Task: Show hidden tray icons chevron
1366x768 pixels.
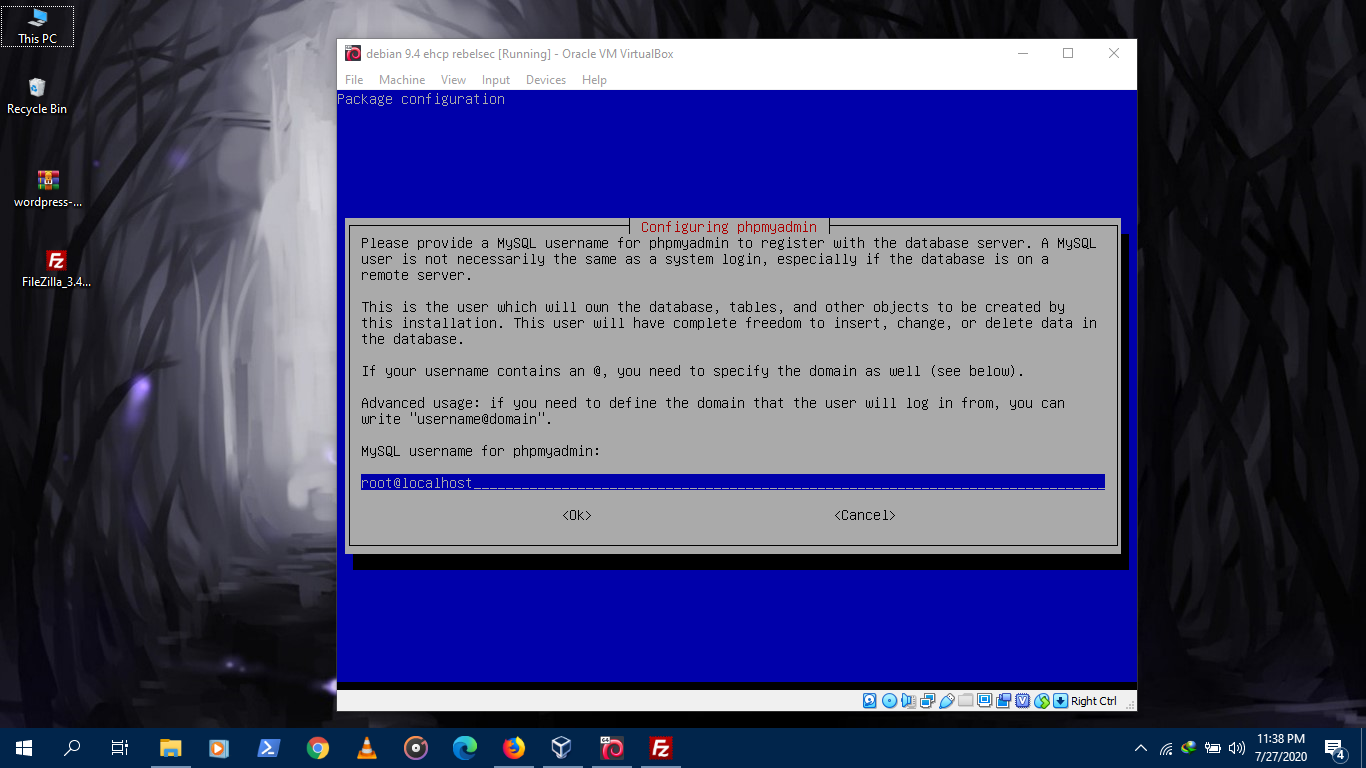Action: (1141, 748)
